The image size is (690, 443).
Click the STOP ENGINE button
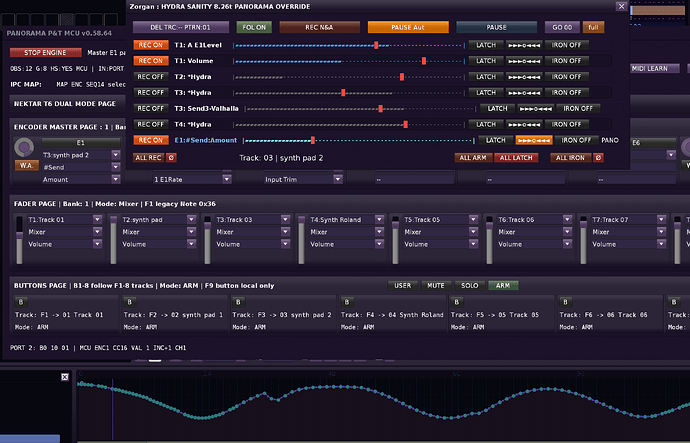click(x=45, y=52)
